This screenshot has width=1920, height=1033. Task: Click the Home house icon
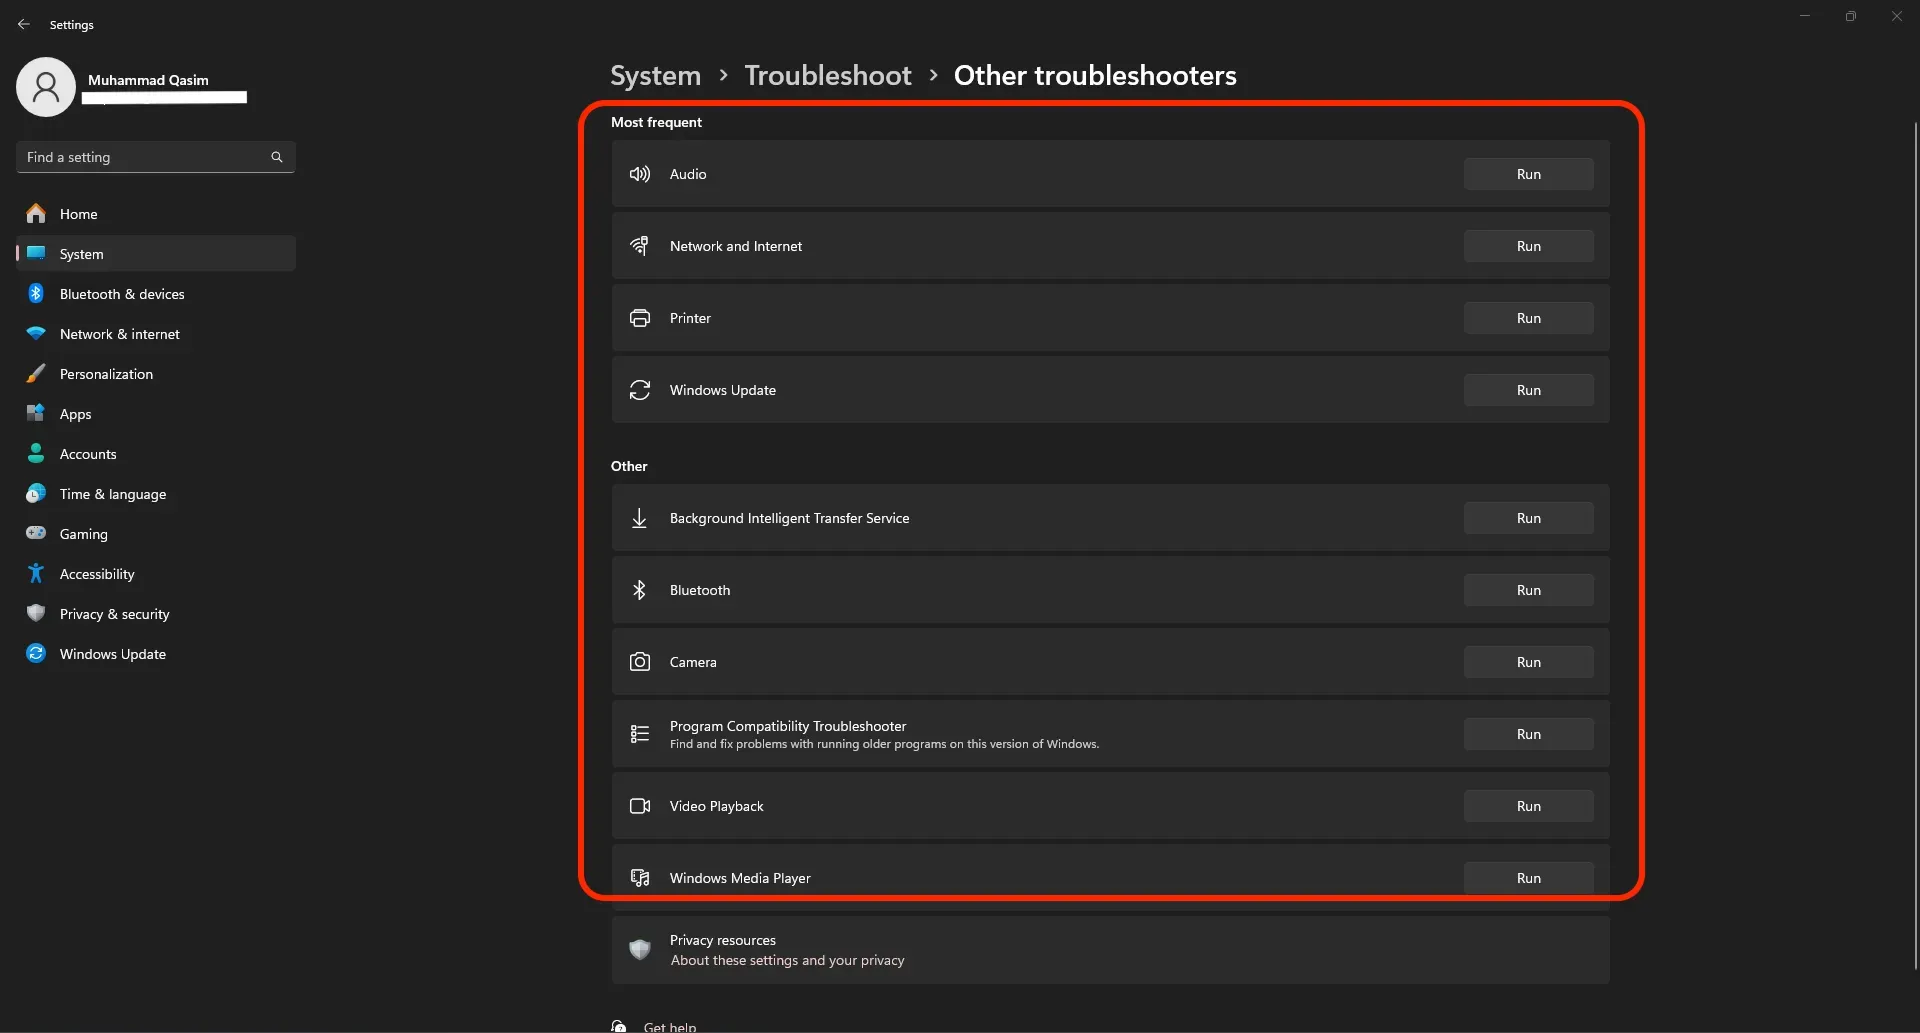click(x=36, y=213)
